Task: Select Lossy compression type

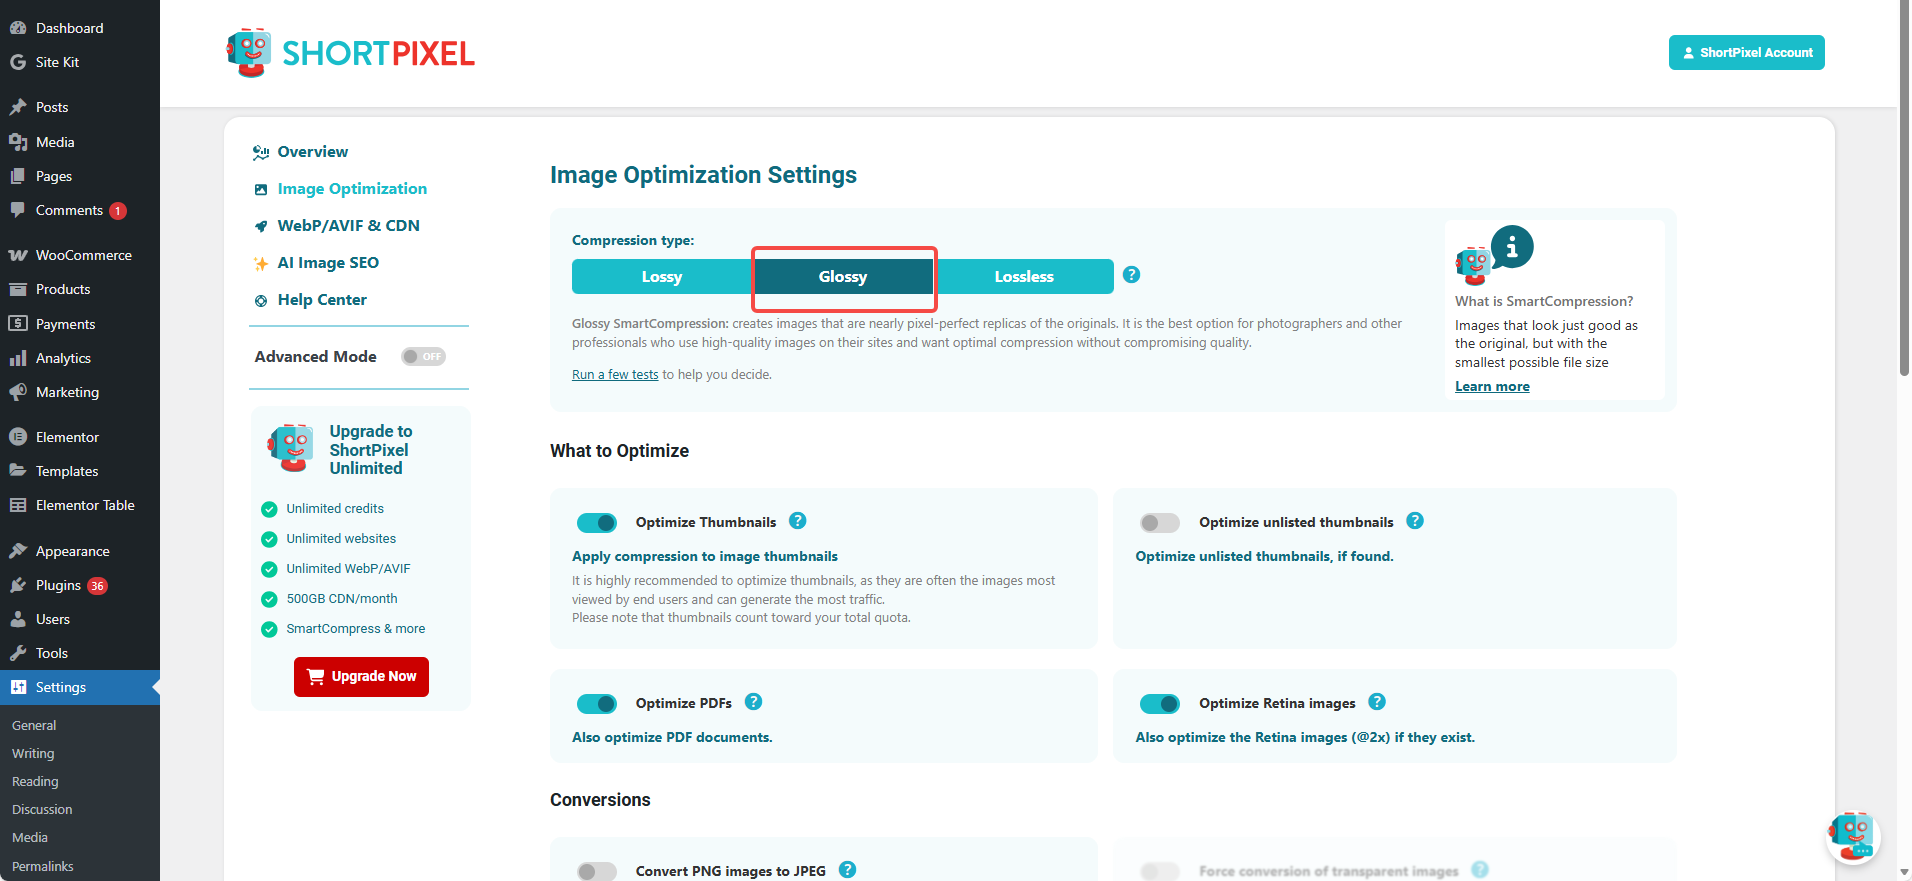Action: 662,277
